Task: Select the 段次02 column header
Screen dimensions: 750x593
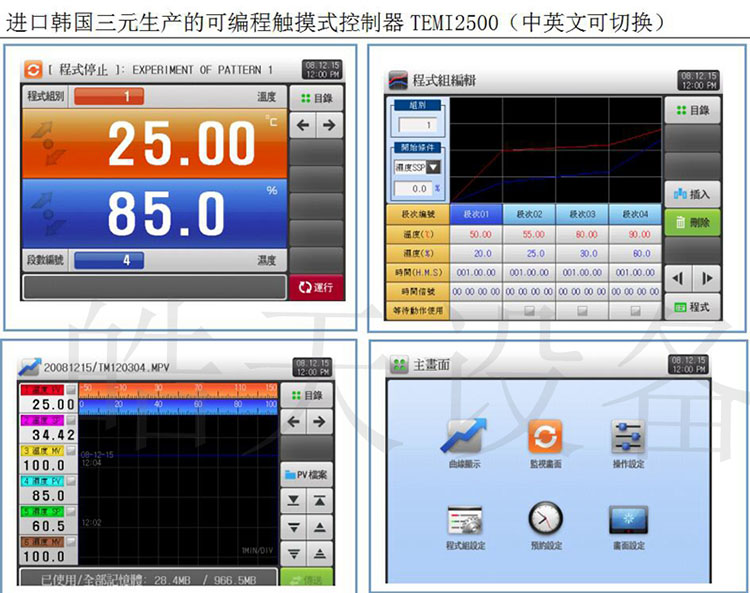Action: (x=529, y=214)
